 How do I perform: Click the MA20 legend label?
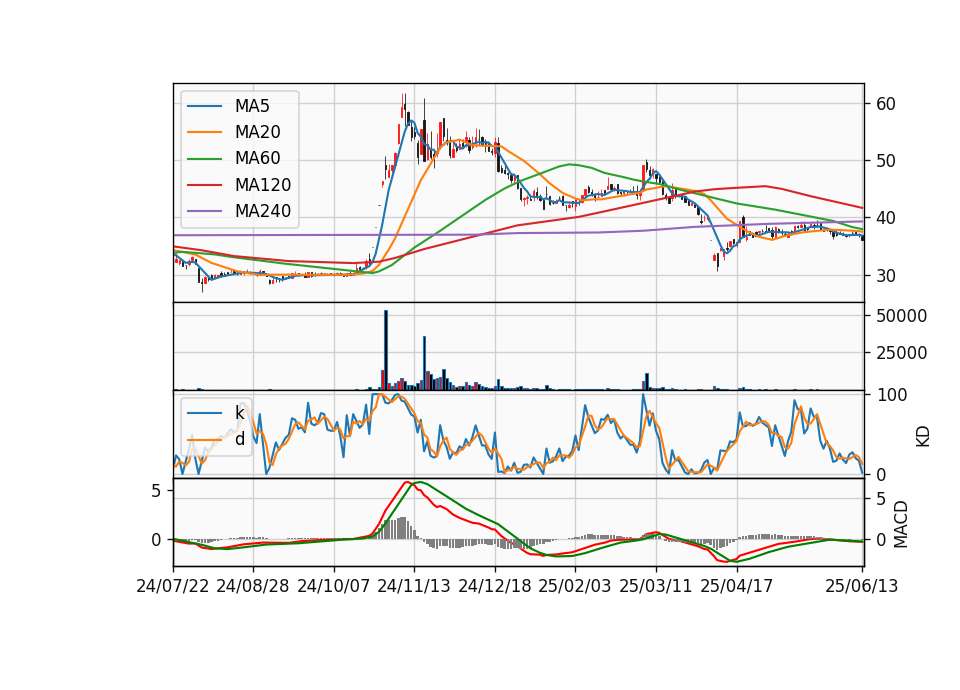point(257,132)
